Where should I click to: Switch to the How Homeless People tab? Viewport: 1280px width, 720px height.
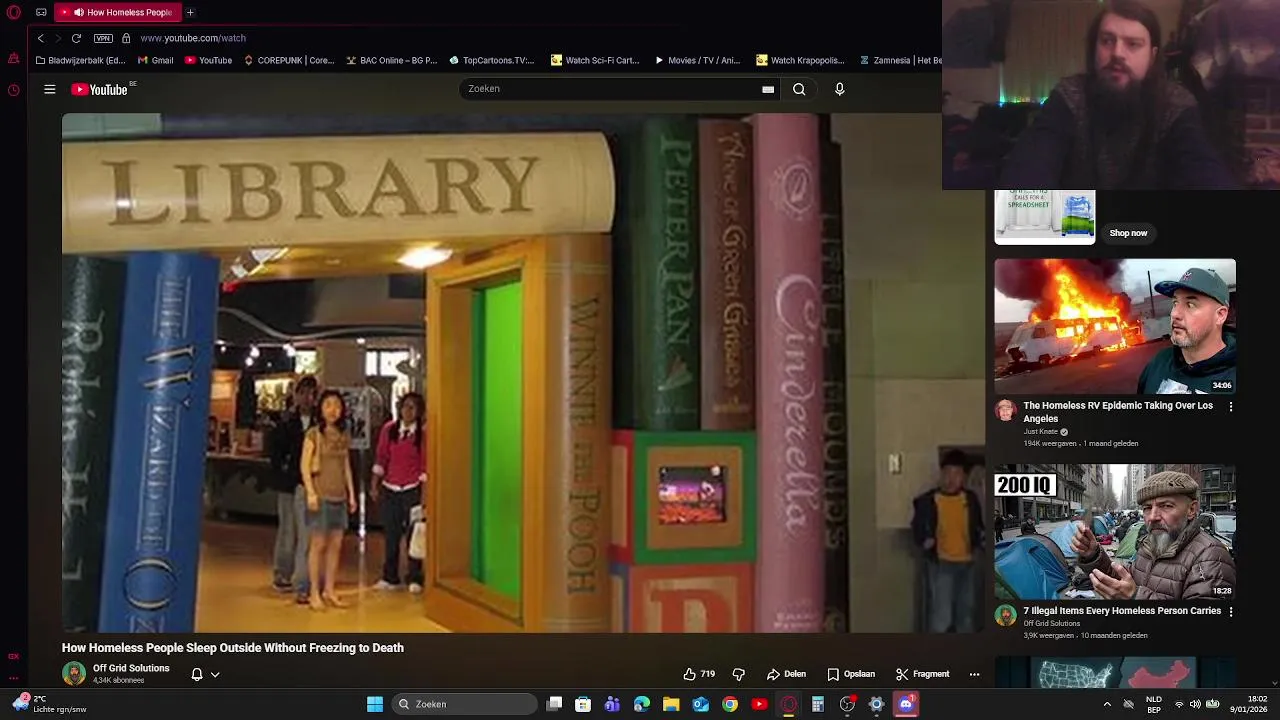coord(118,12)
